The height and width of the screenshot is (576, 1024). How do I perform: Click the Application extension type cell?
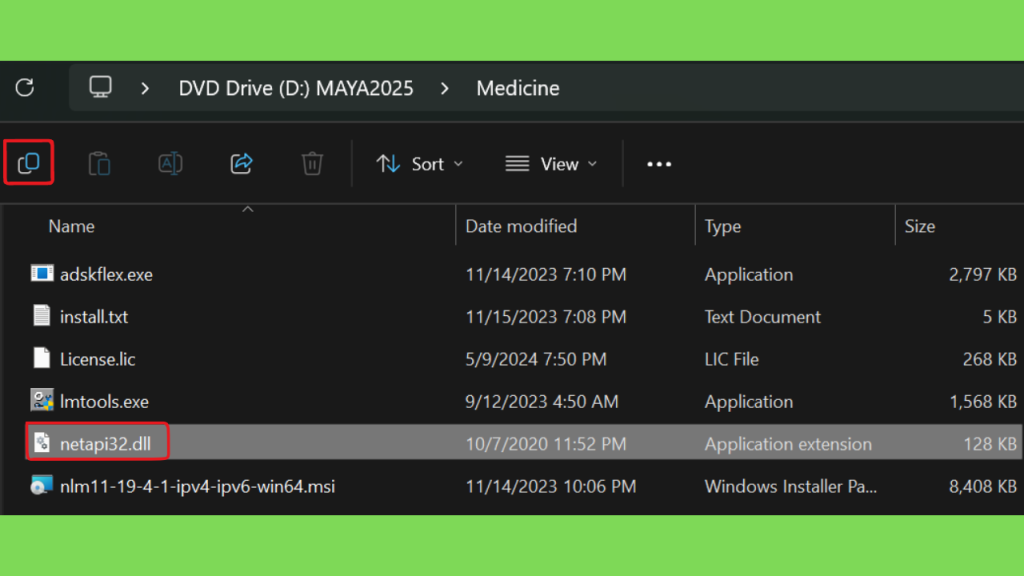pos(788,444)
